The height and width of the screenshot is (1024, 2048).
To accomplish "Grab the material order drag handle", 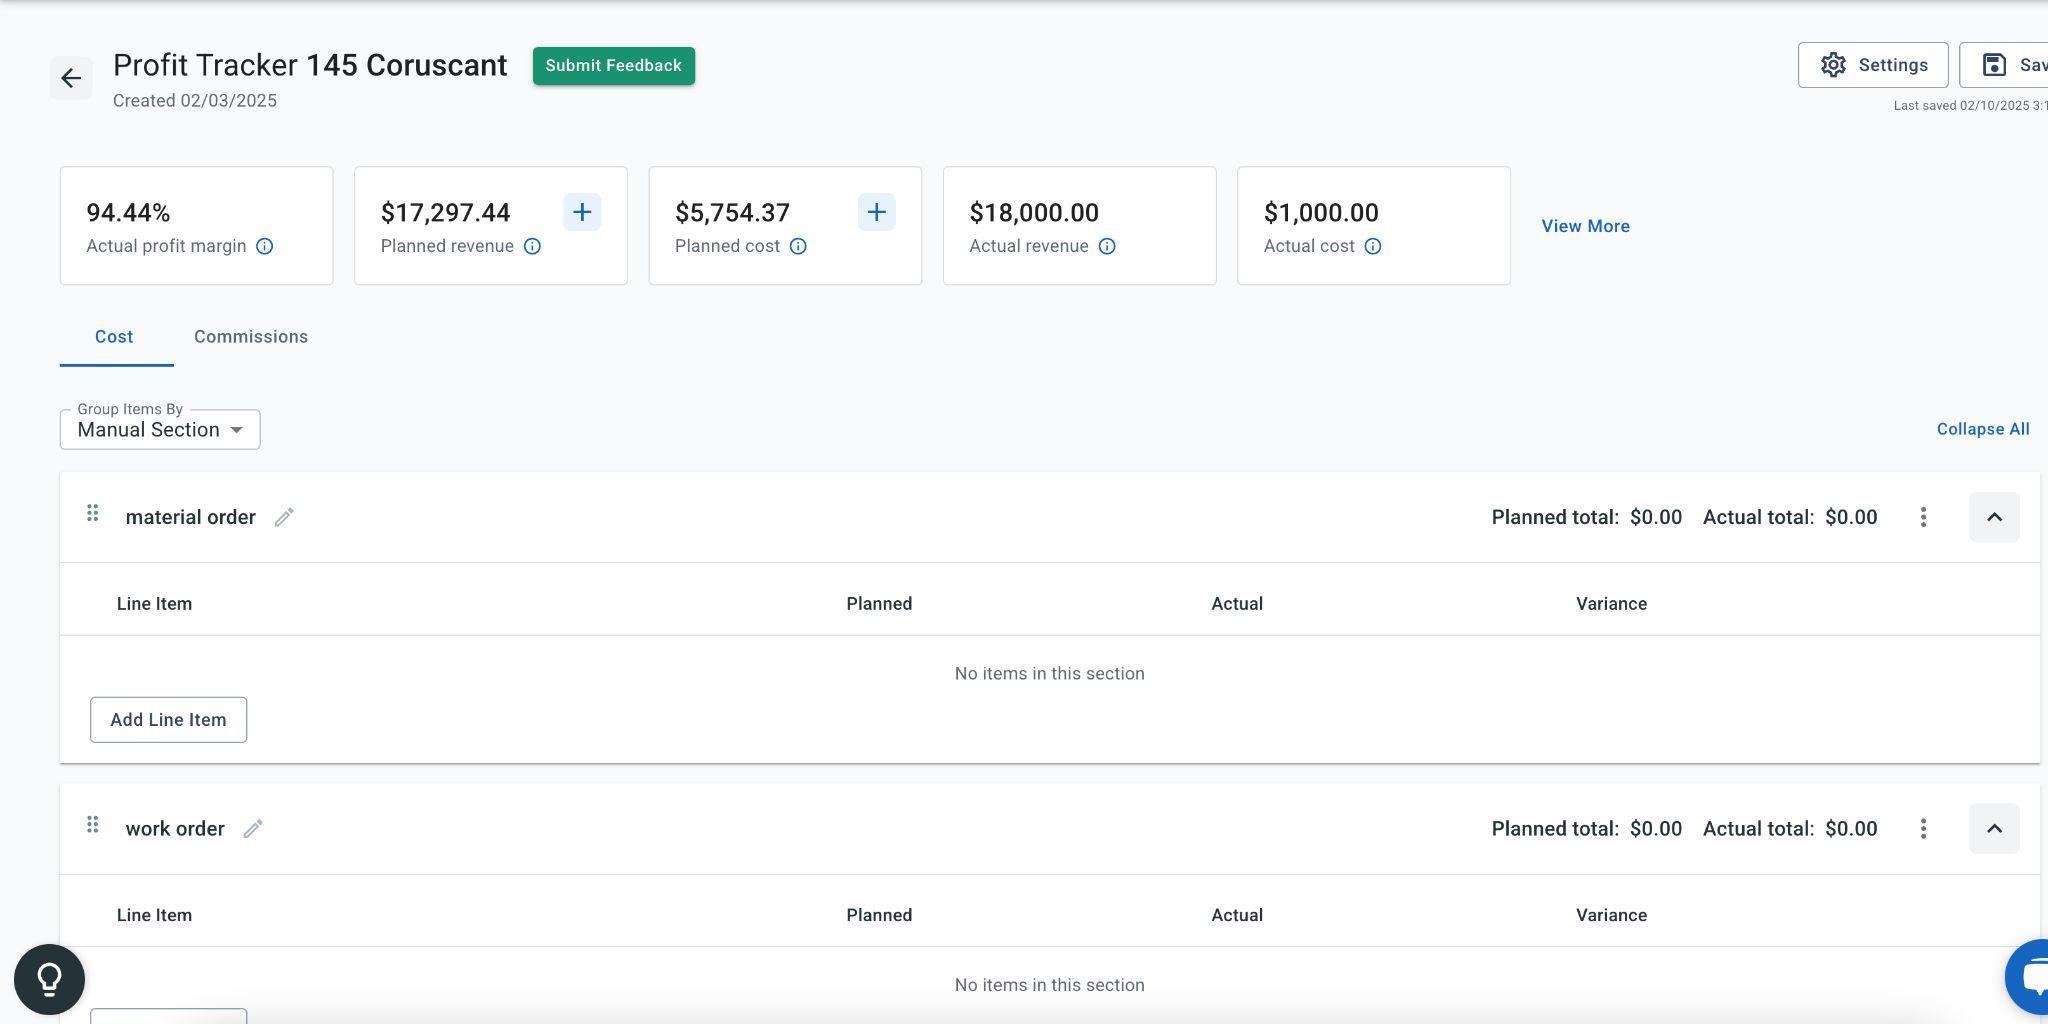I will click(x=92, y=514).
